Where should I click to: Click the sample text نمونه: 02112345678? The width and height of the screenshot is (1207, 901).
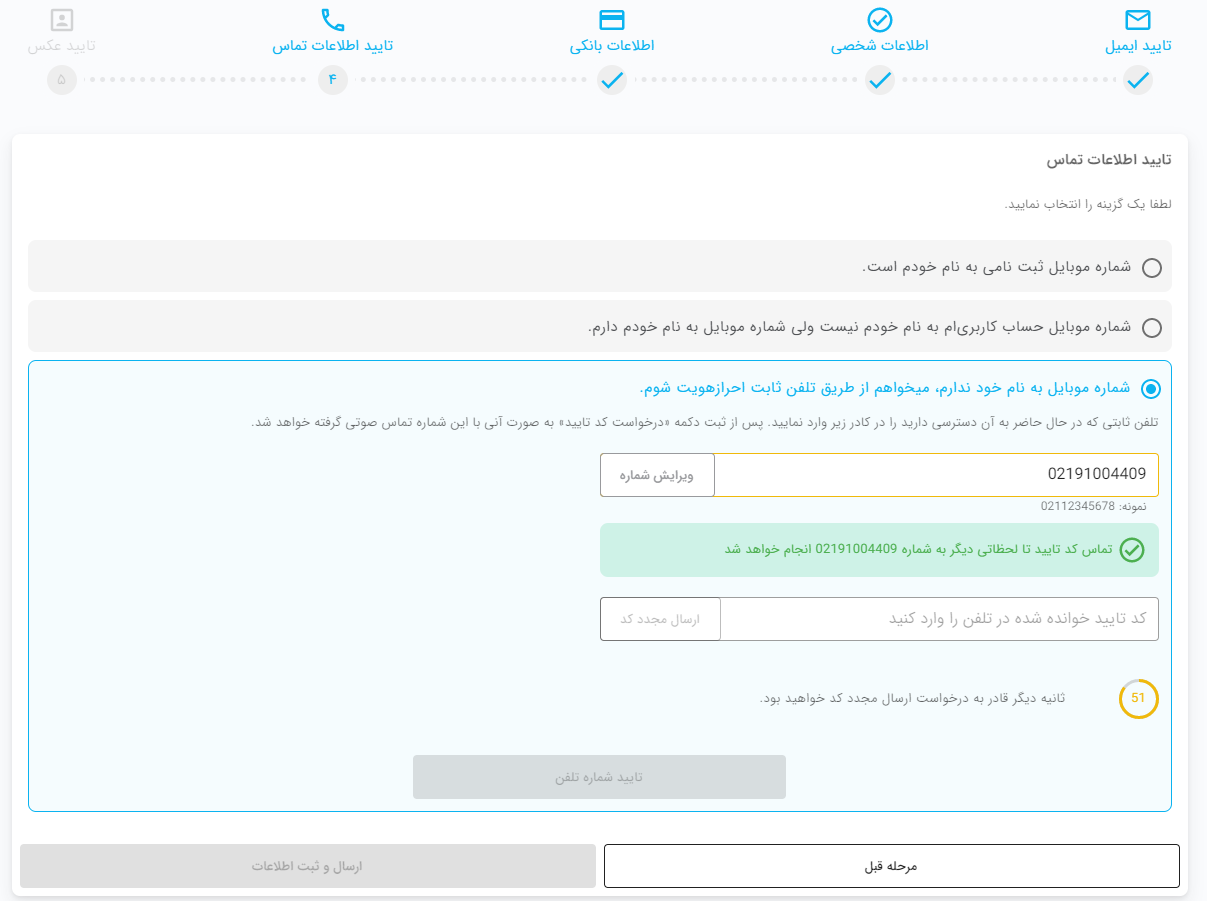(1093, 506)
